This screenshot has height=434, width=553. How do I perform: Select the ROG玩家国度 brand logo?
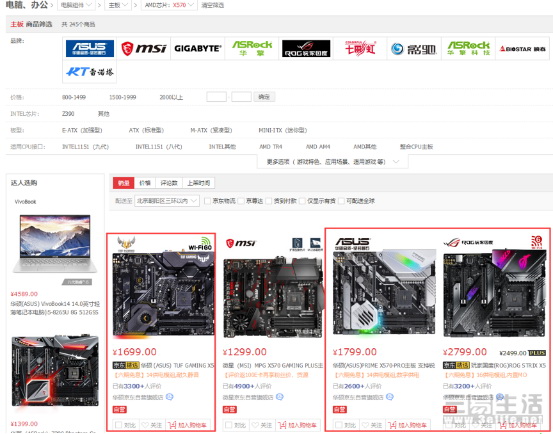click(306, 48)
